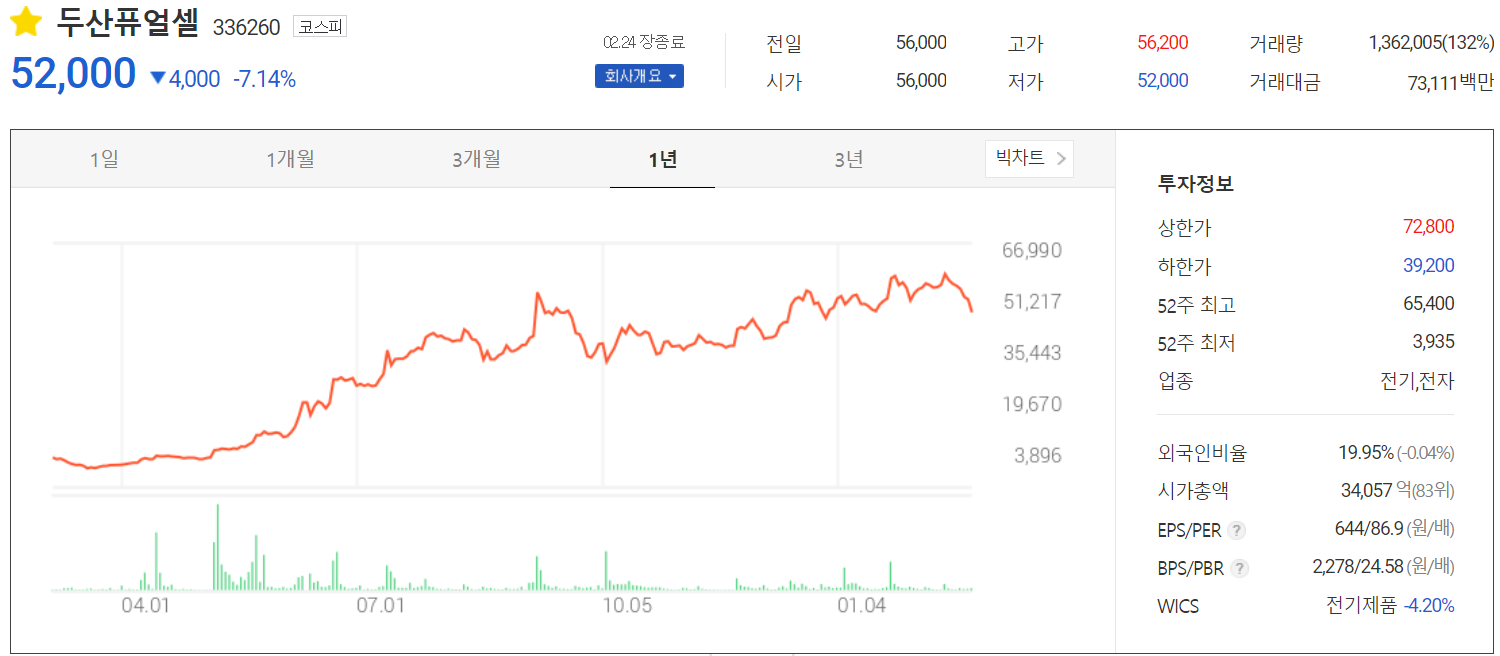Click the -7.14% change rate
The width and height of the screenshot is (1500, 656).
[x=265, y=79]
